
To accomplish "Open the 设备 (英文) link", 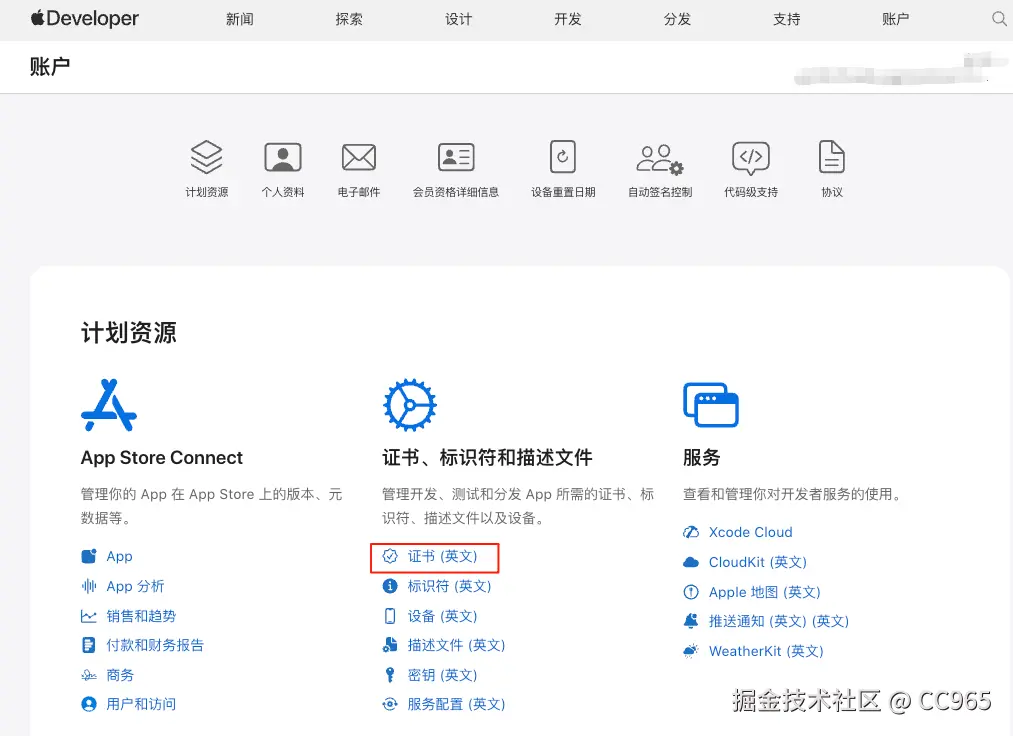I will pyautogui.click(x=443, y=616).
